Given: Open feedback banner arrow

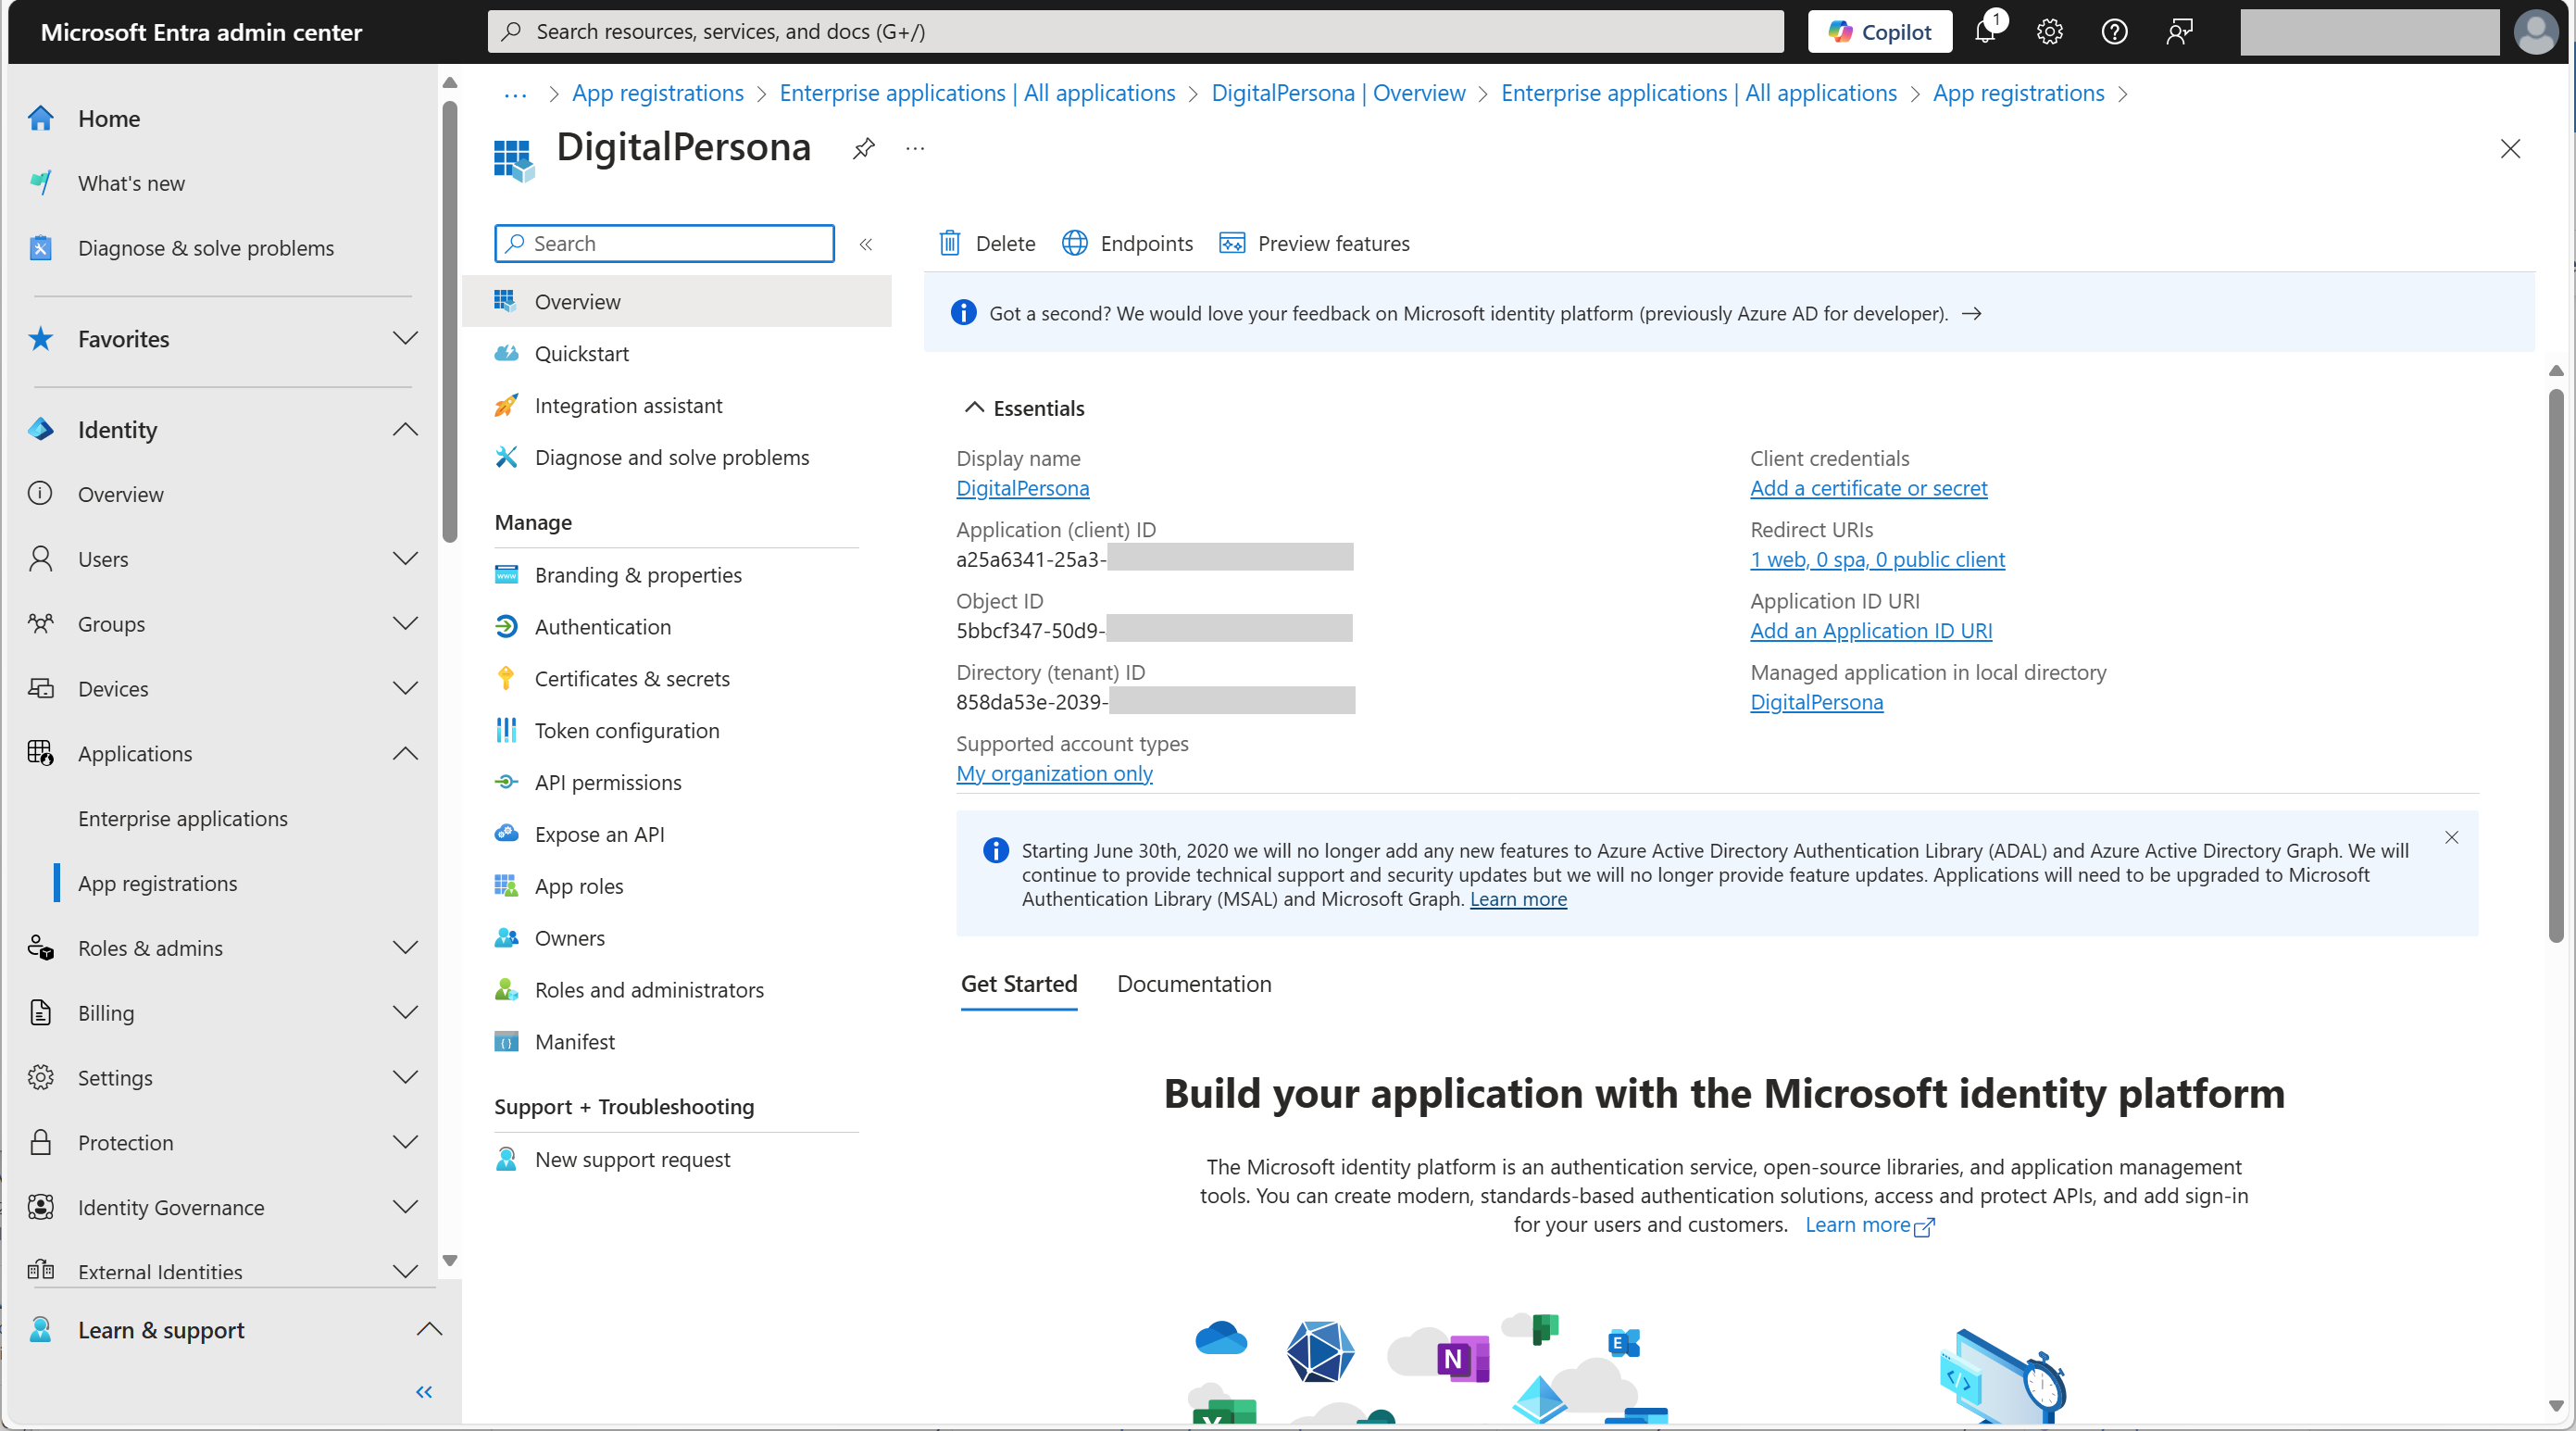Looking at the screenshot, I should pos(1971,314).
